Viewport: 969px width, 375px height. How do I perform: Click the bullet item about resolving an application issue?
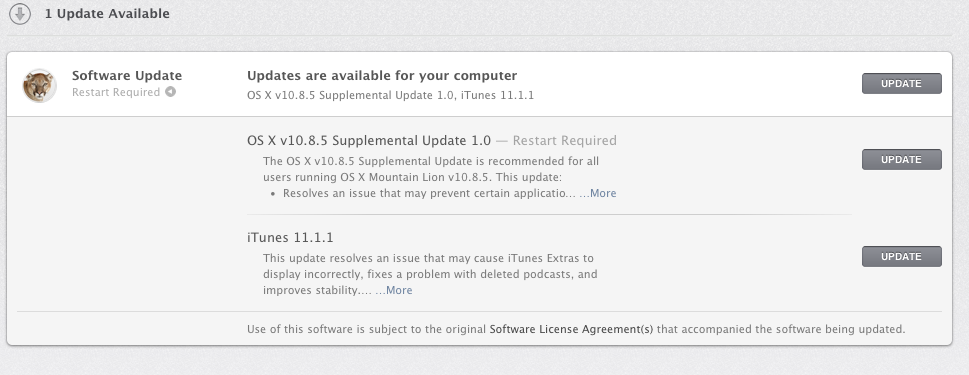tap(429, 193)
